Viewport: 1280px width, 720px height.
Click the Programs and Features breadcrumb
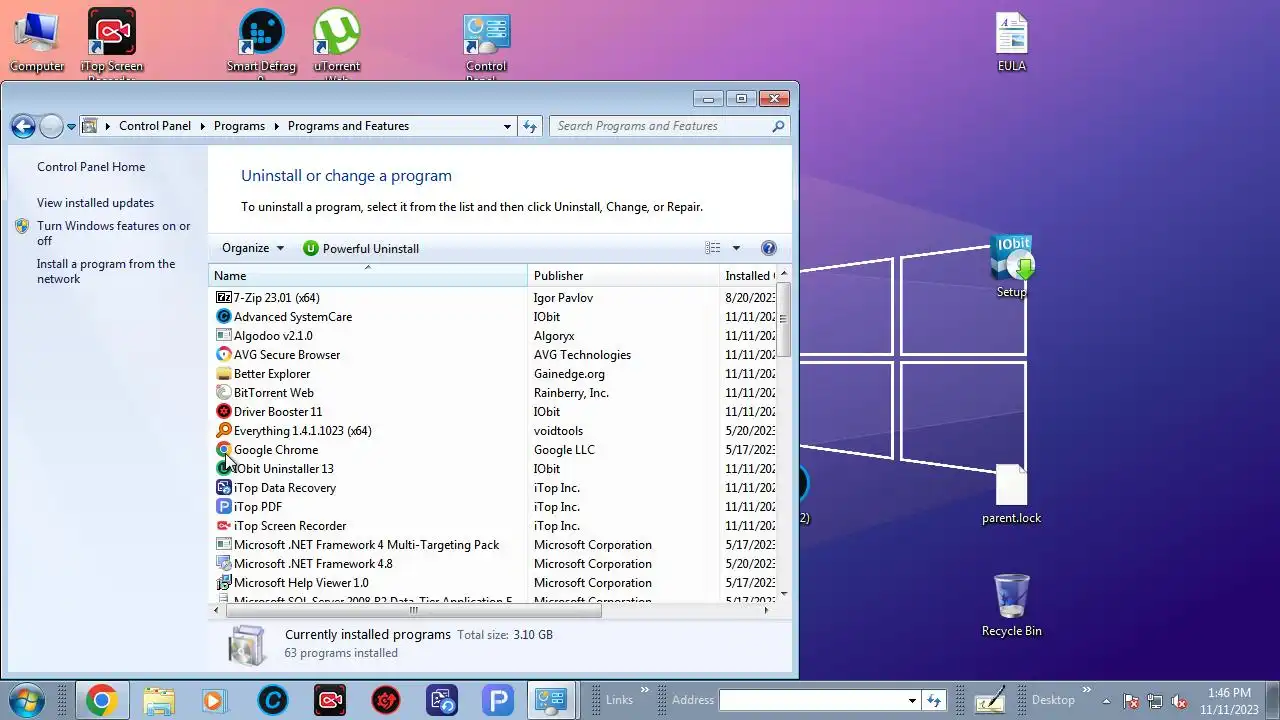(348, 126)
